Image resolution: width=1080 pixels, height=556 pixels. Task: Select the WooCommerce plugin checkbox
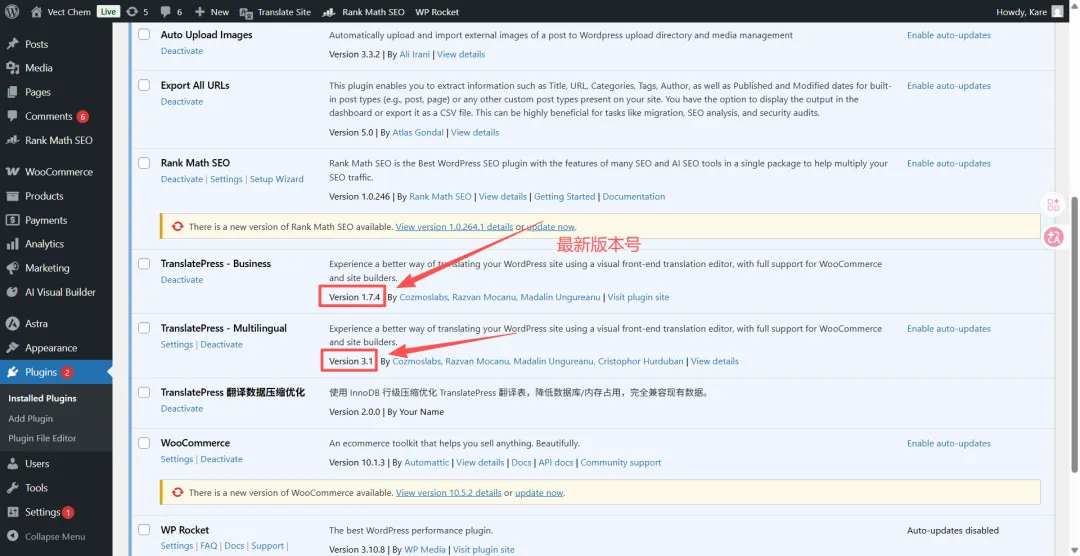(x=144, y=444)
